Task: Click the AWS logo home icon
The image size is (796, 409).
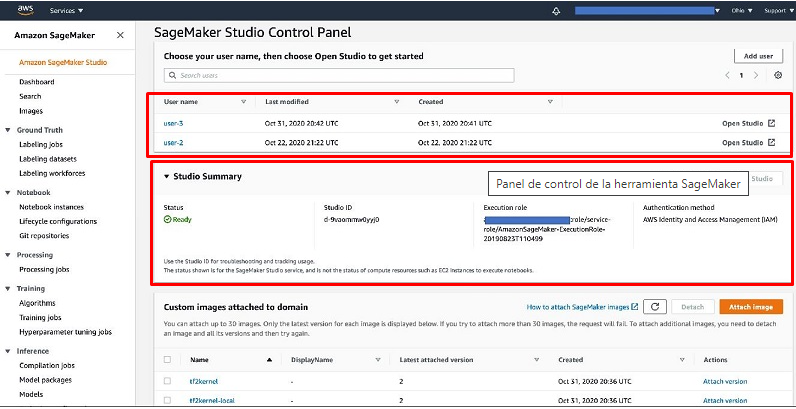Action: coord(25,10)
